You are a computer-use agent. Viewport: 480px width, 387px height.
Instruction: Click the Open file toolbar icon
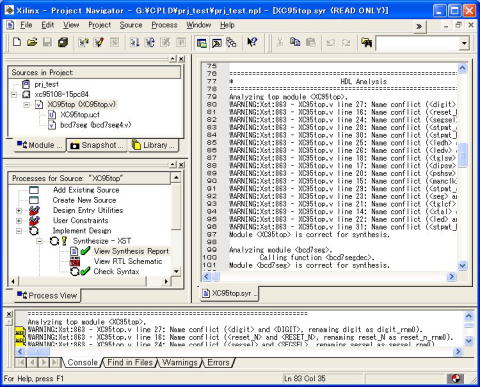click(32, 42)
